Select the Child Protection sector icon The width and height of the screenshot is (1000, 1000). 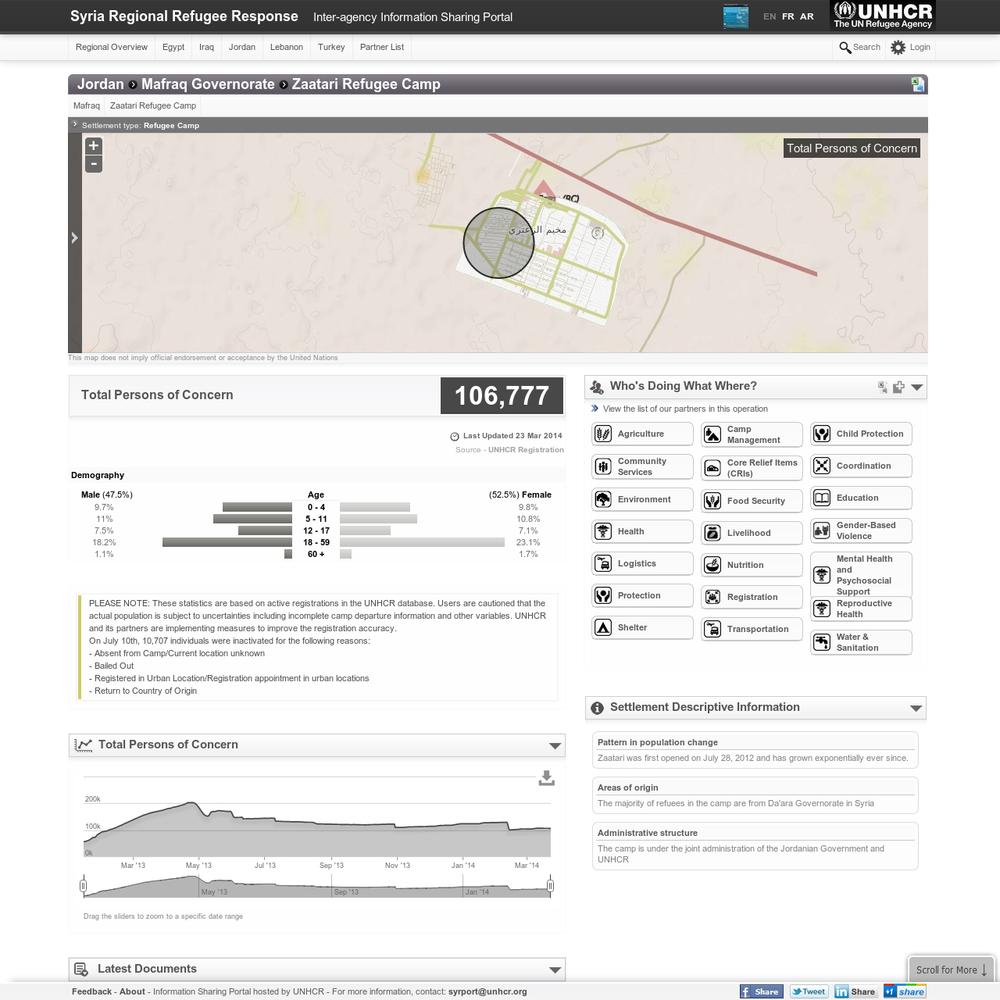(821, 434)
